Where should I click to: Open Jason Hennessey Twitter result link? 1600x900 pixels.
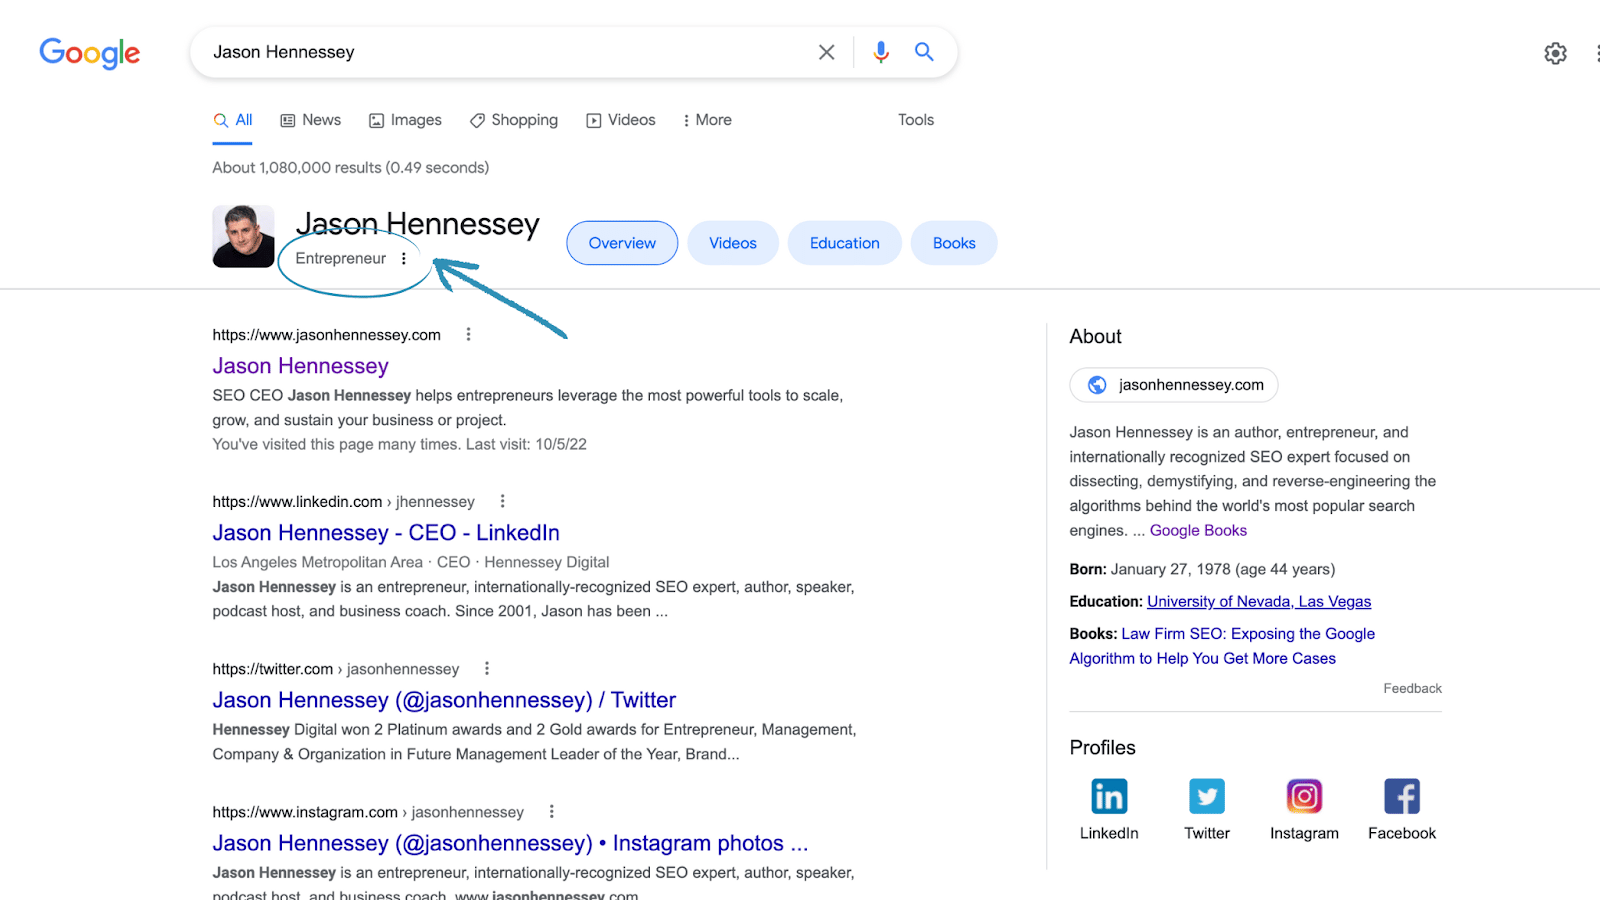point(444,700)
